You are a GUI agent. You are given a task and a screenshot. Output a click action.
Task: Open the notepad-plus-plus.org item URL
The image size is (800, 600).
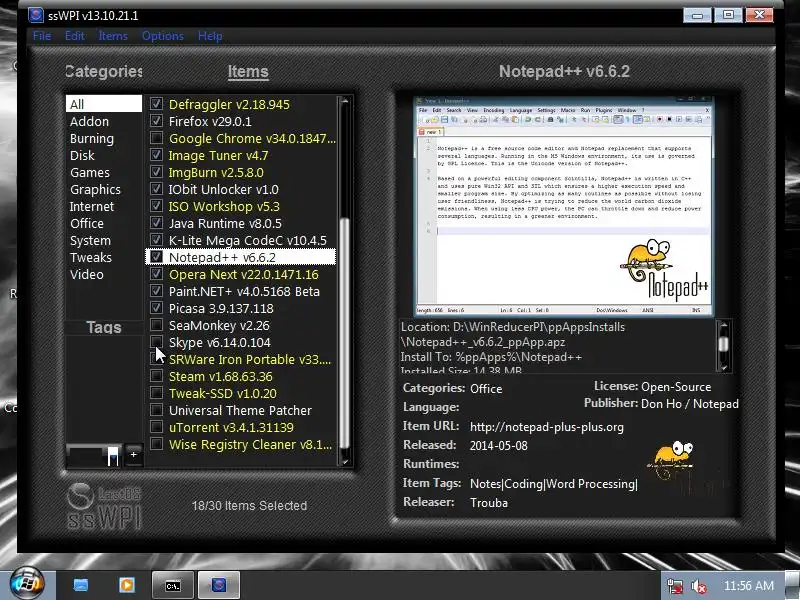click(546, 427)
